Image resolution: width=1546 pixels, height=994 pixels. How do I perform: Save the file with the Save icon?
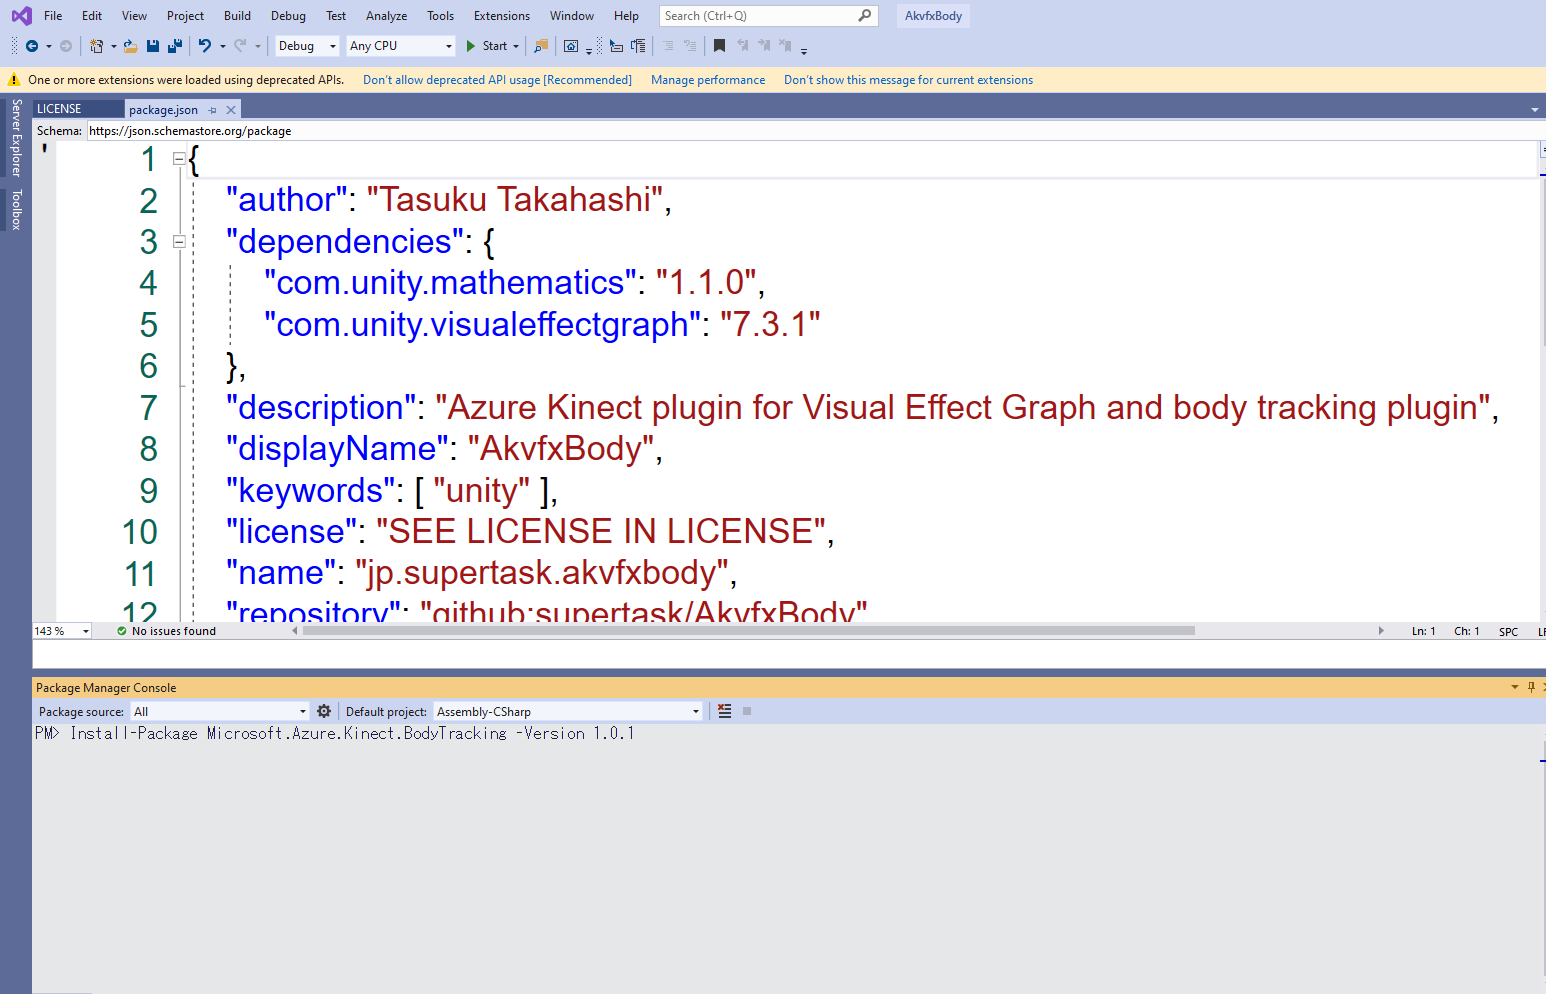(x=153, y=46)
